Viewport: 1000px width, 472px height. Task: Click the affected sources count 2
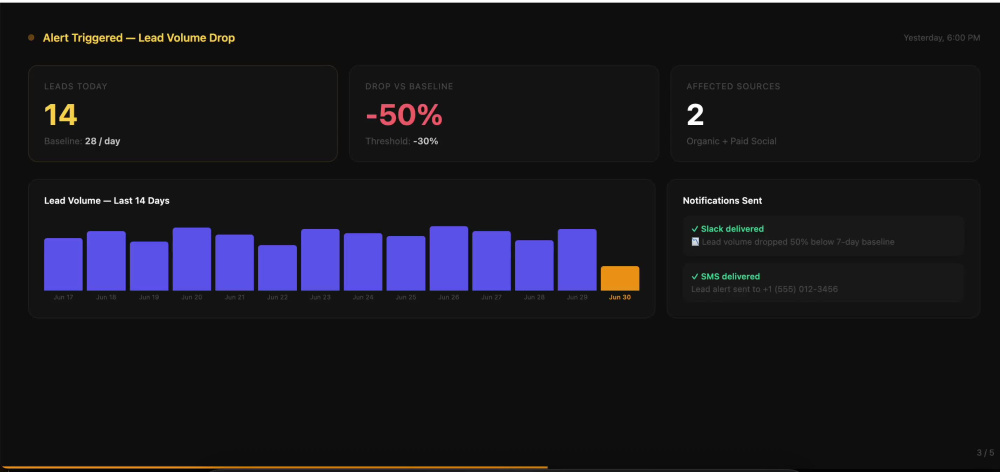click(x=695, y=115)
